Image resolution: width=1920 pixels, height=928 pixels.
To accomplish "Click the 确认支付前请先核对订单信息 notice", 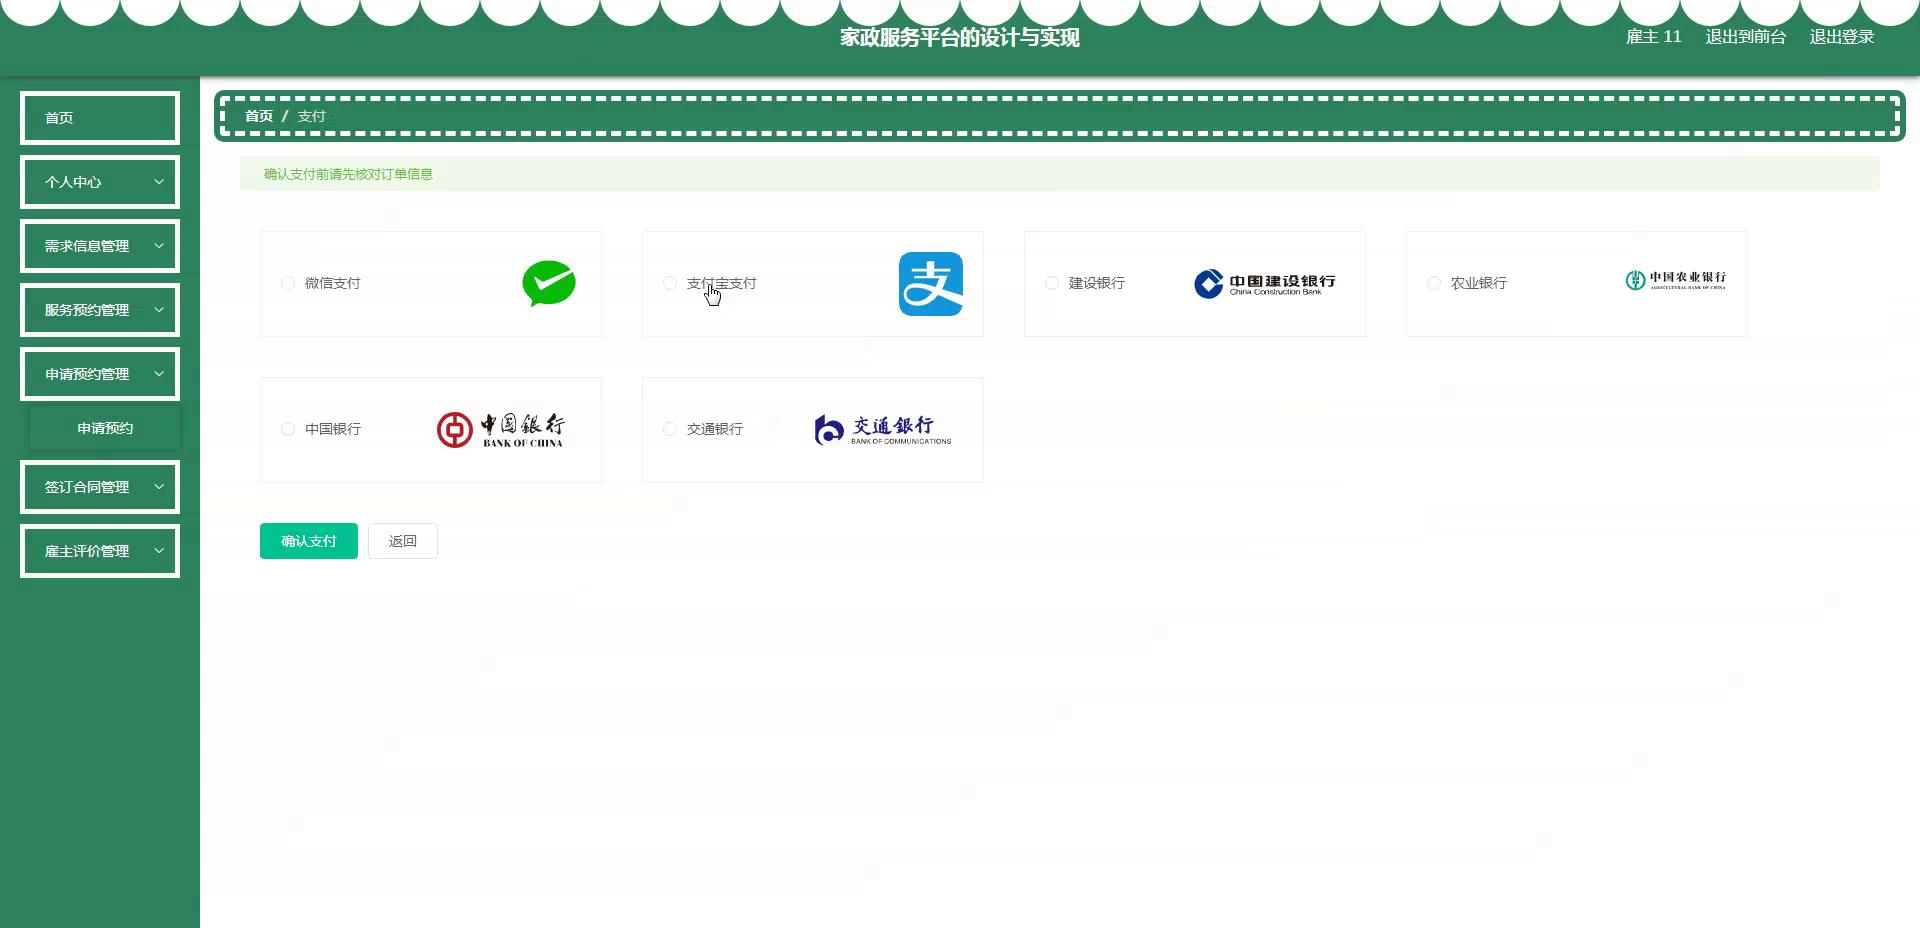I will pos(348,174).
